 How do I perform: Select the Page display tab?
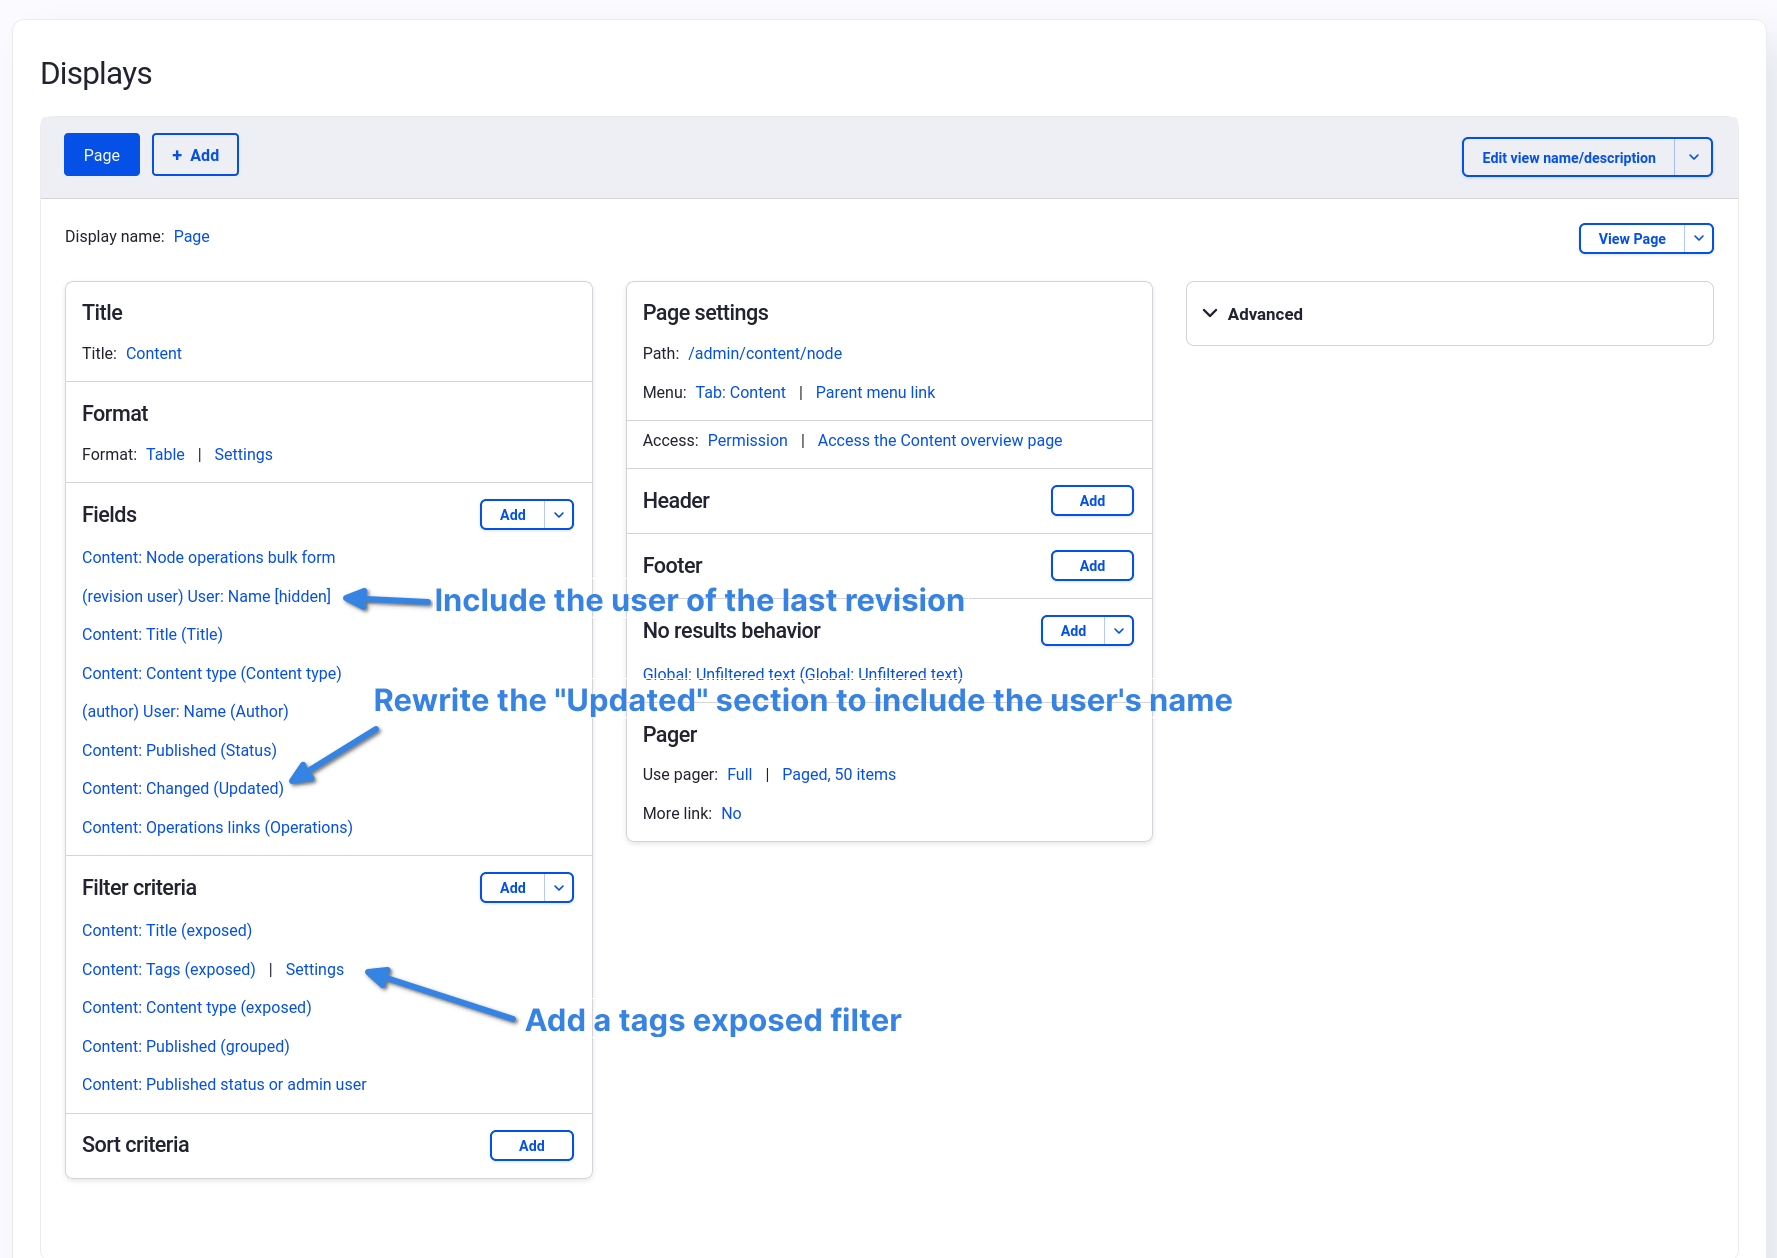pyautogui.click(x=102, y=155)
